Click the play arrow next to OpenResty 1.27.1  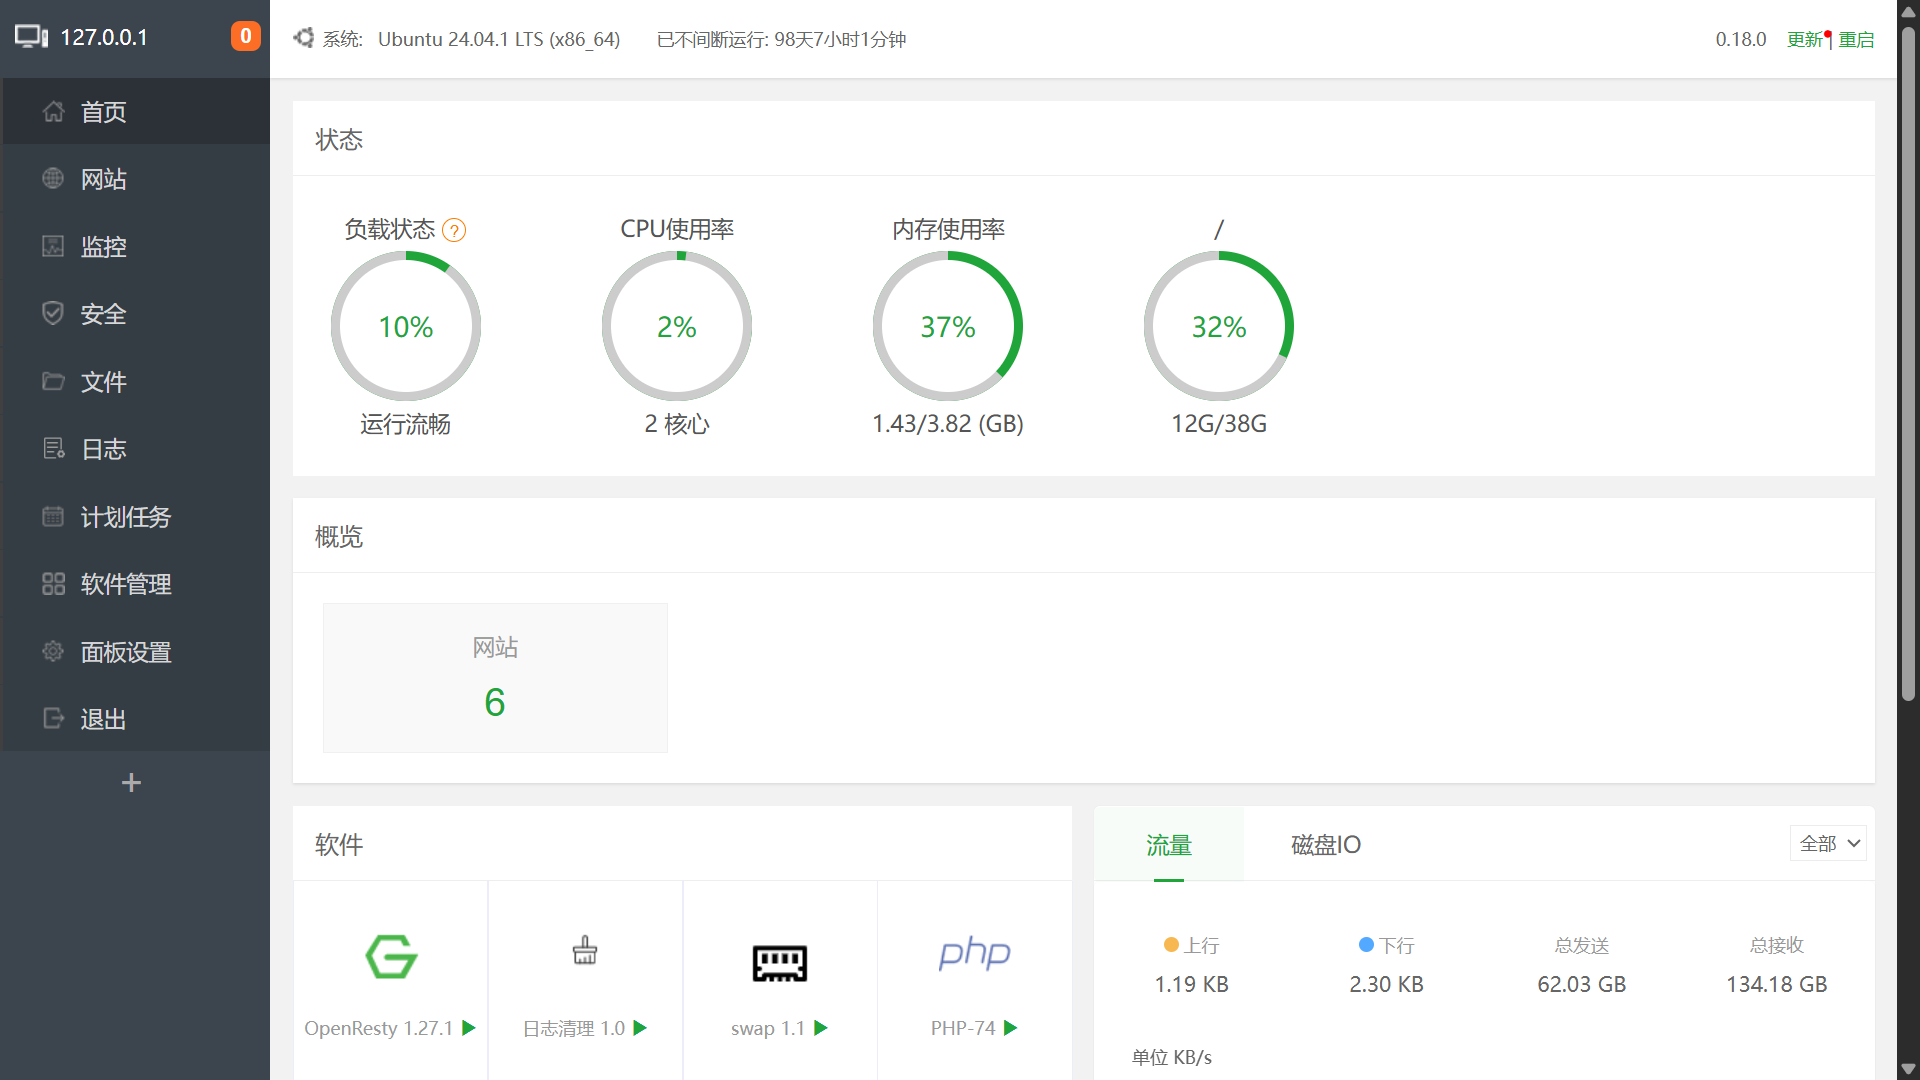(x=469, y=1028)
